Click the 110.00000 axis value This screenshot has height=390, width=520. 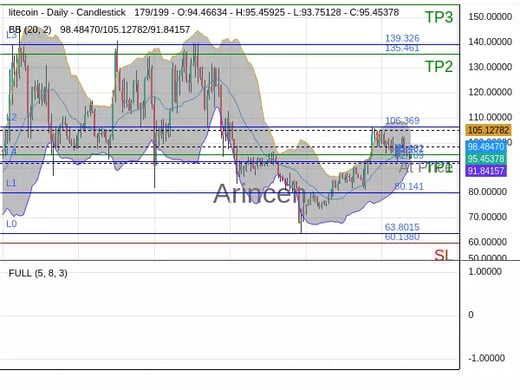[x=490, y=117]
